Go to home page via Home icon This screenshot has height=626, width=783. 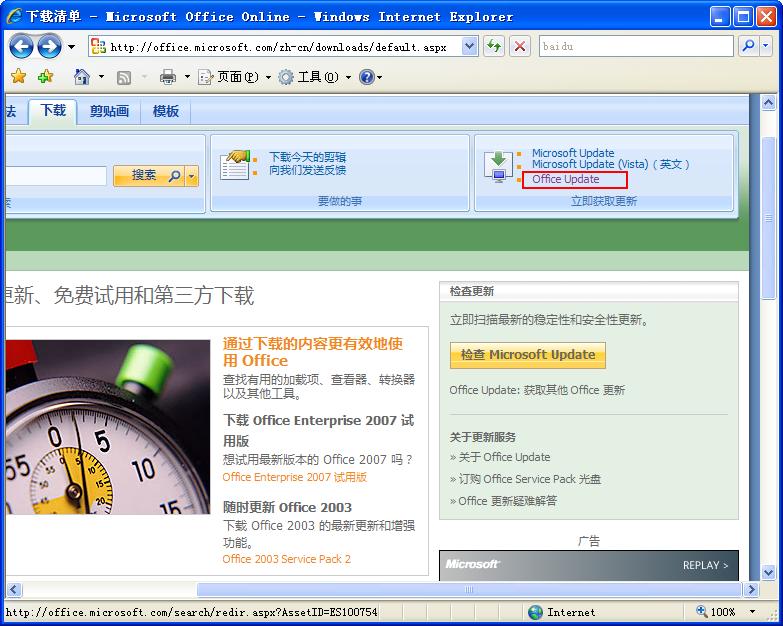coord(82,76)
